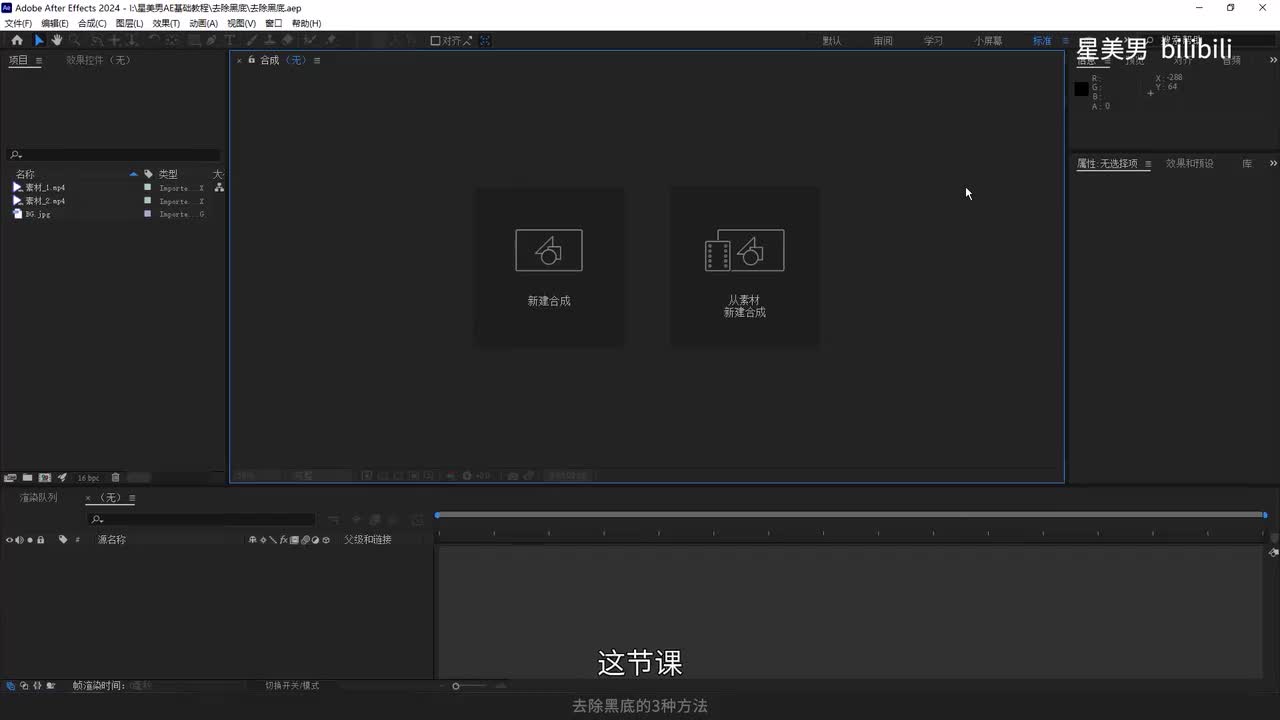Open the 合成(C) menu
1280x720 pixels.
[x=92, y=23]
